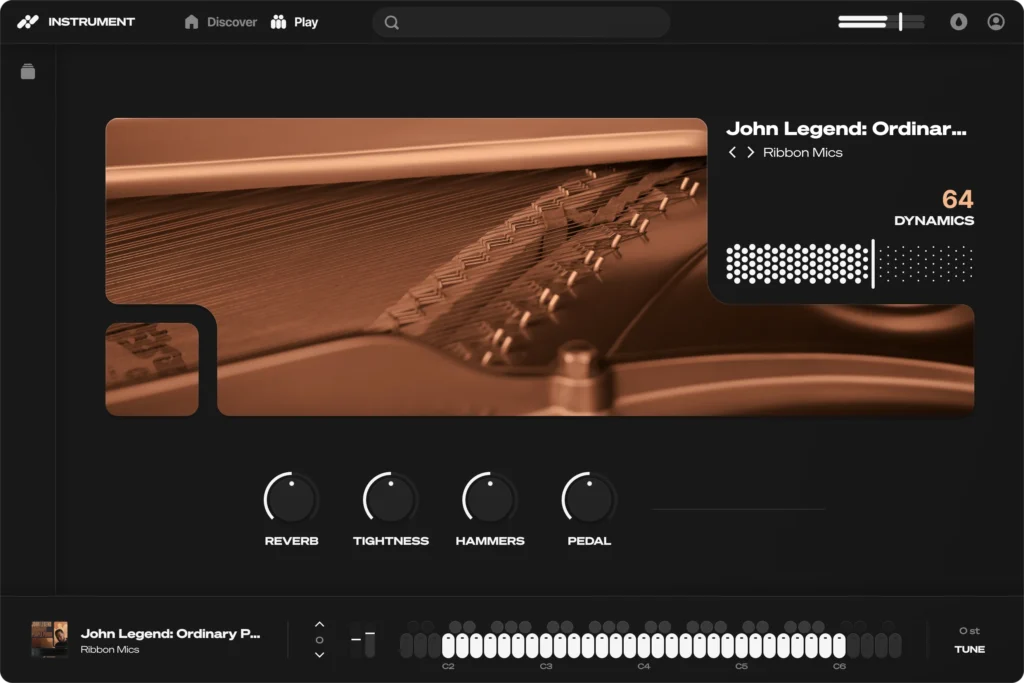Click the search magnifier icon
This screenshot has width=1024, height=683.
point(390,21)
